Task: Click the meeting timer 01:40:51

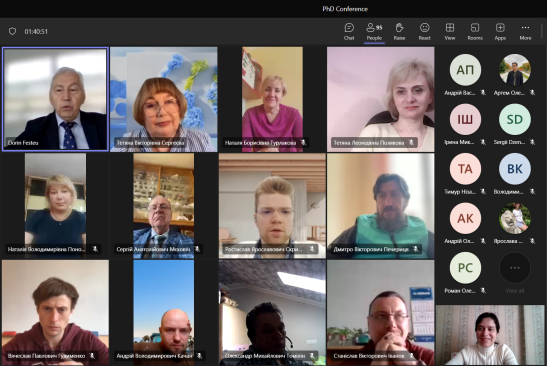Action: coord(36,31)
